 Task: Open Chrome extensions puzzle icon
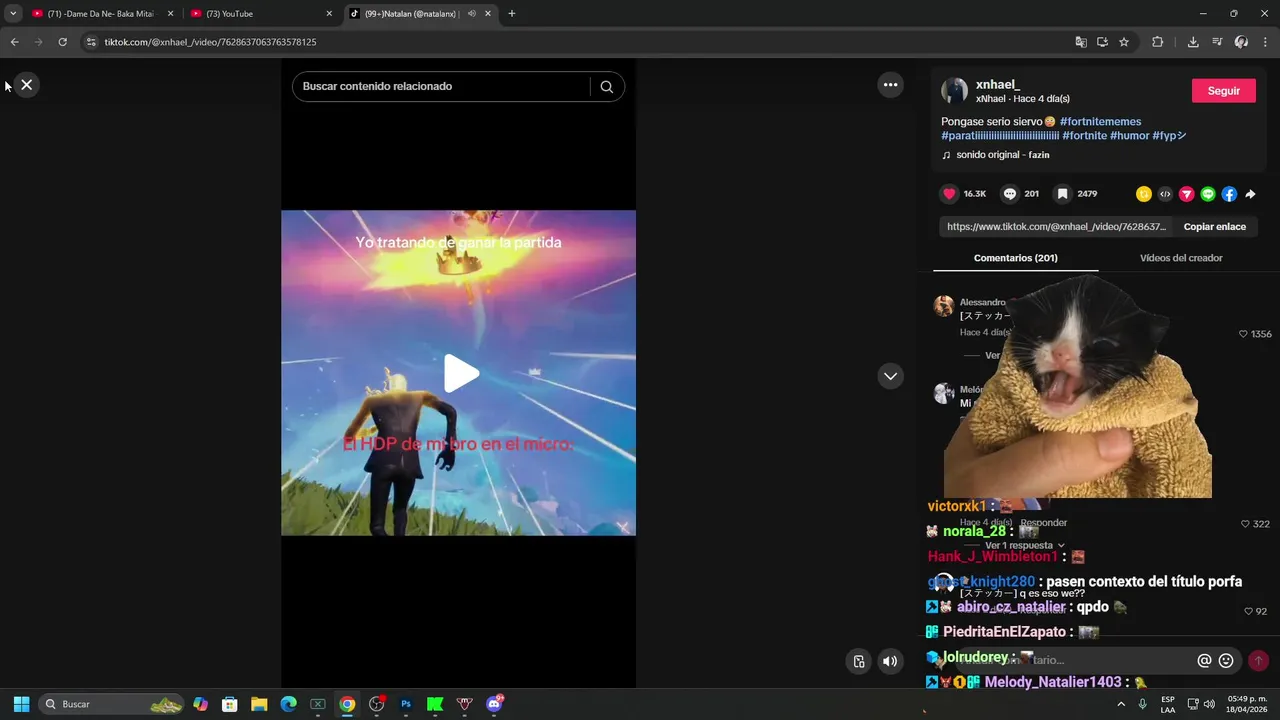(x=1158, y=42)
